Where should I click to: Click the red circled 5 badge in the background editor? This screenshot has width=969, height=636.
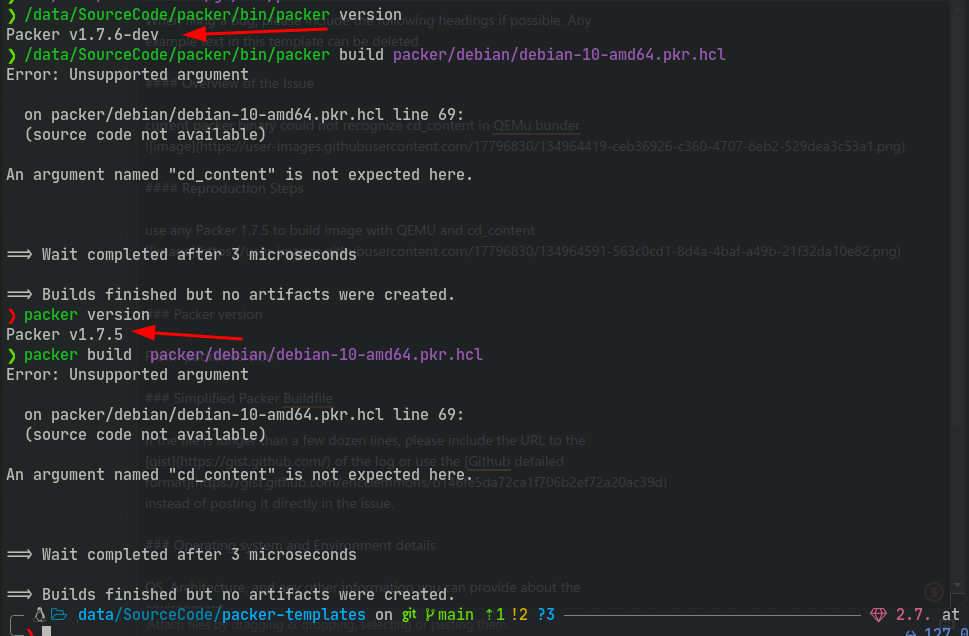point(934,593)
